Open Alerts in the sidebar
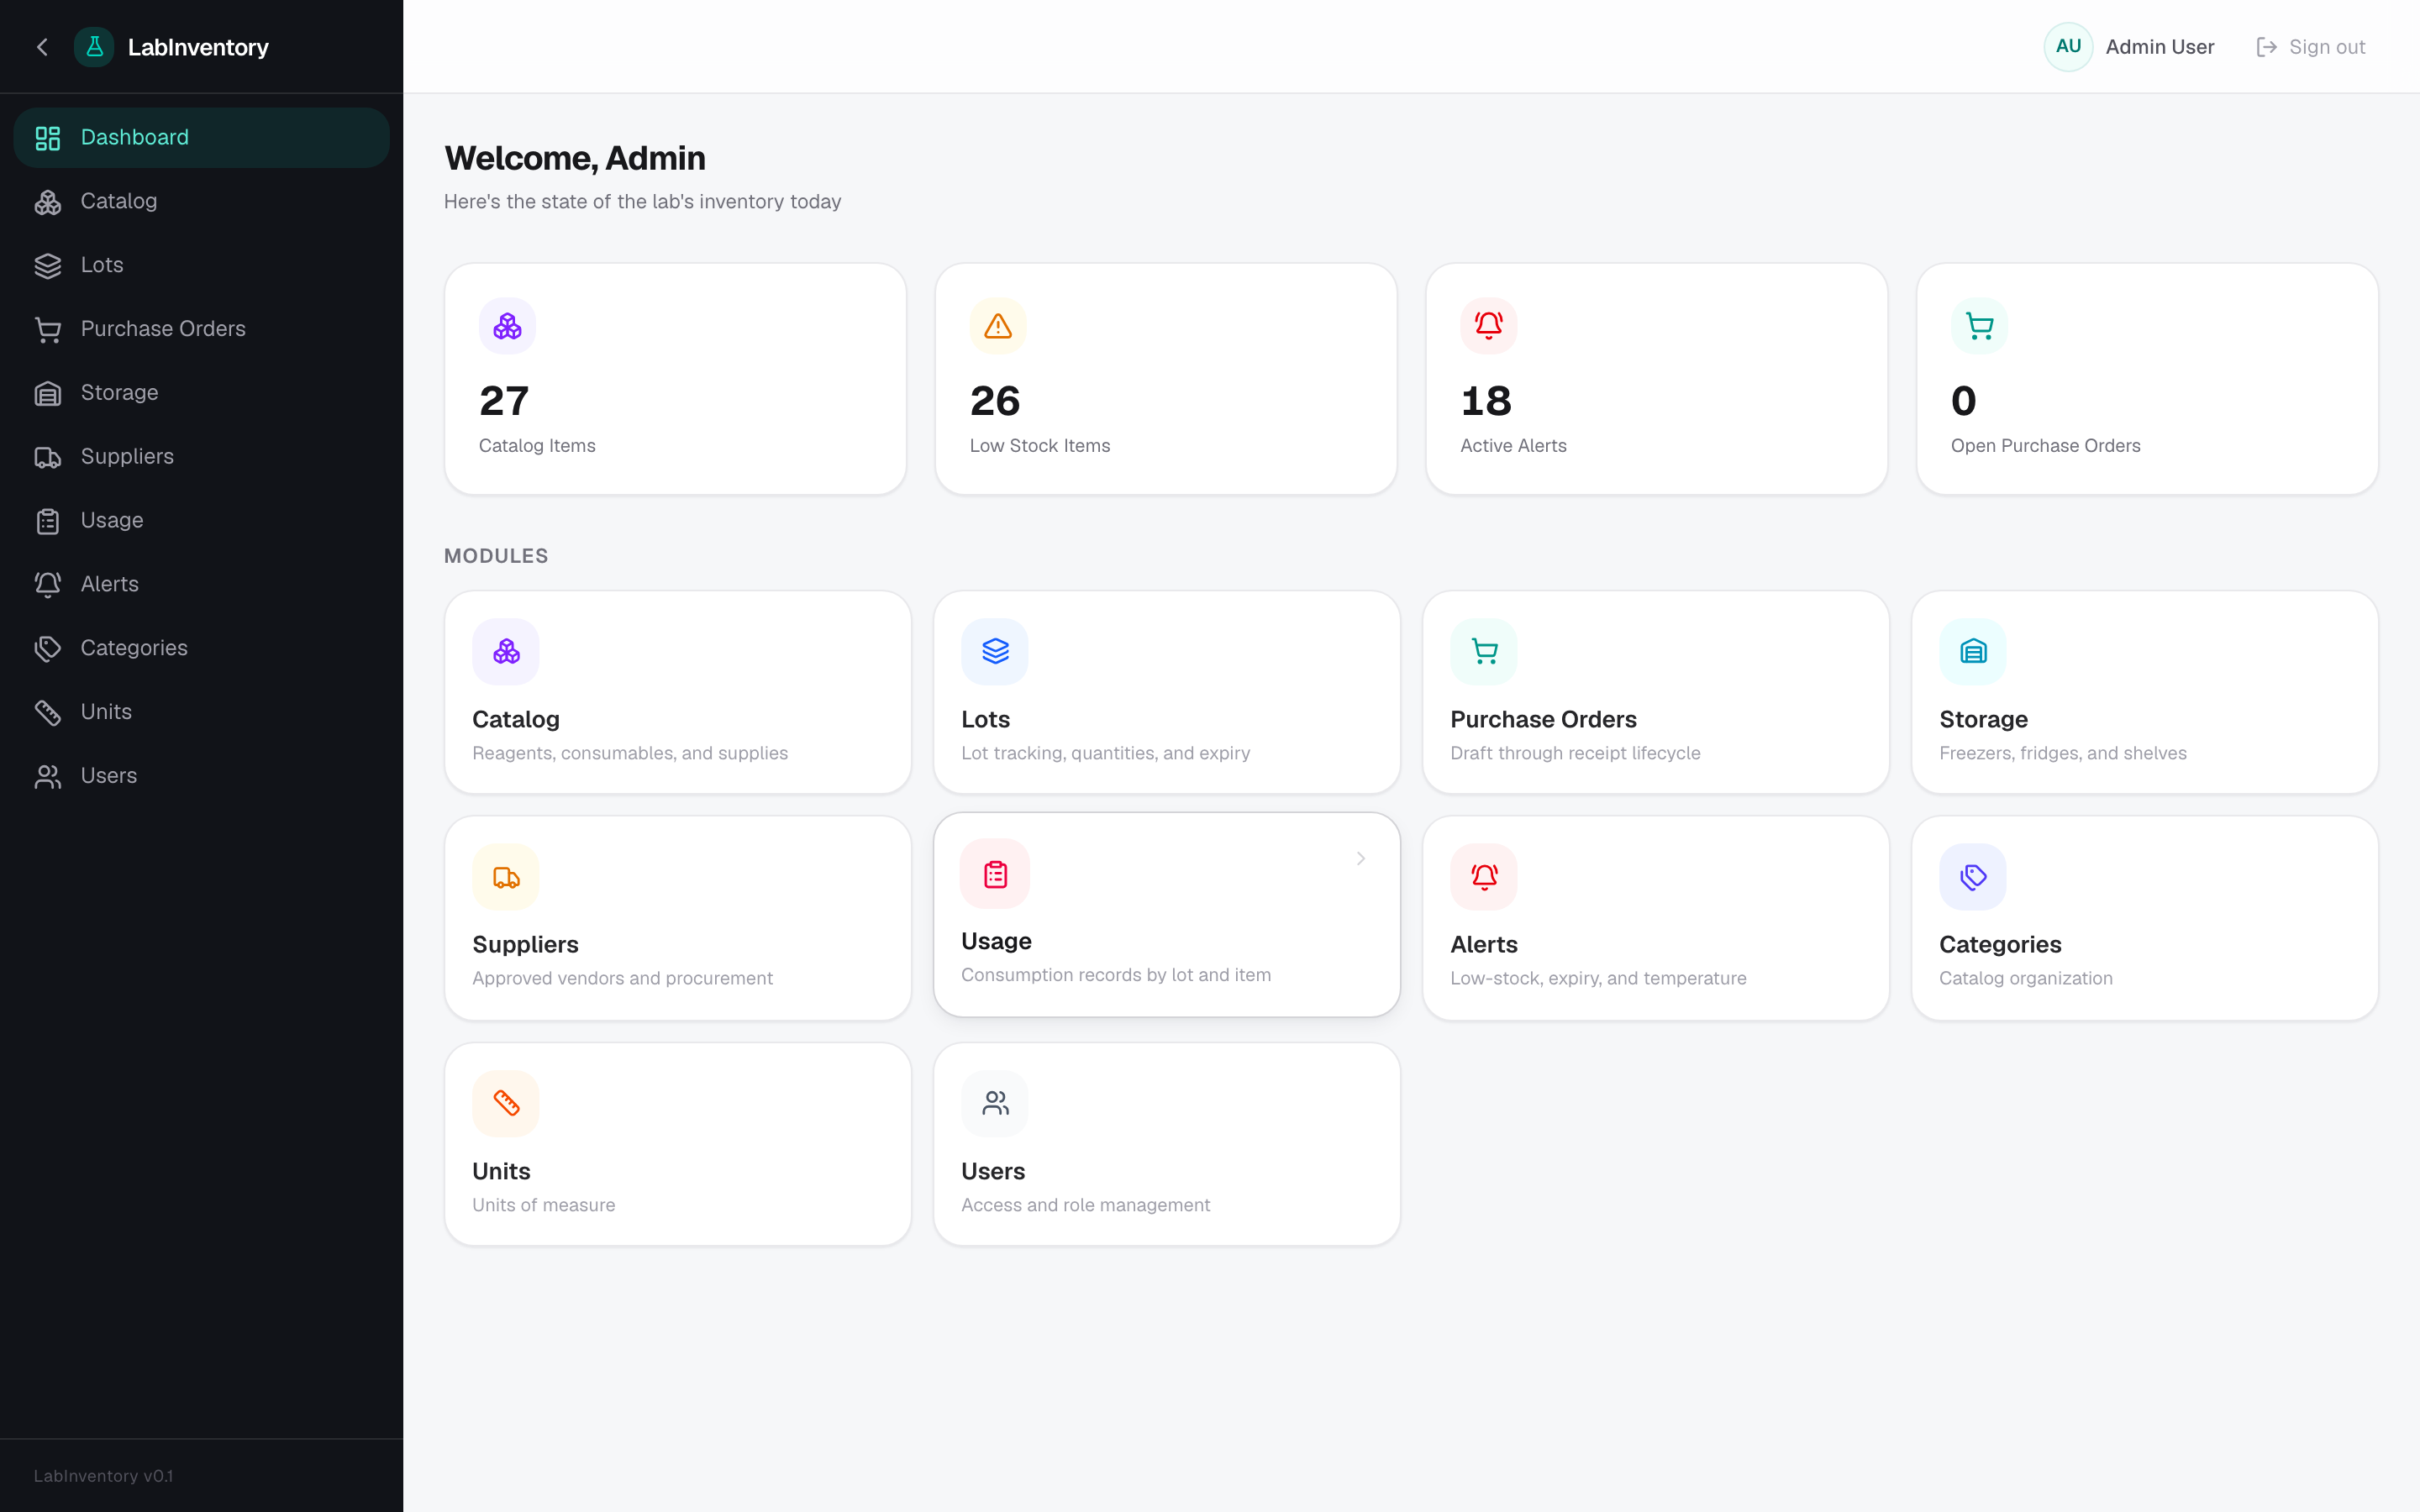This screenshot has width=2420, height=1512. click(x=201, y=585)
